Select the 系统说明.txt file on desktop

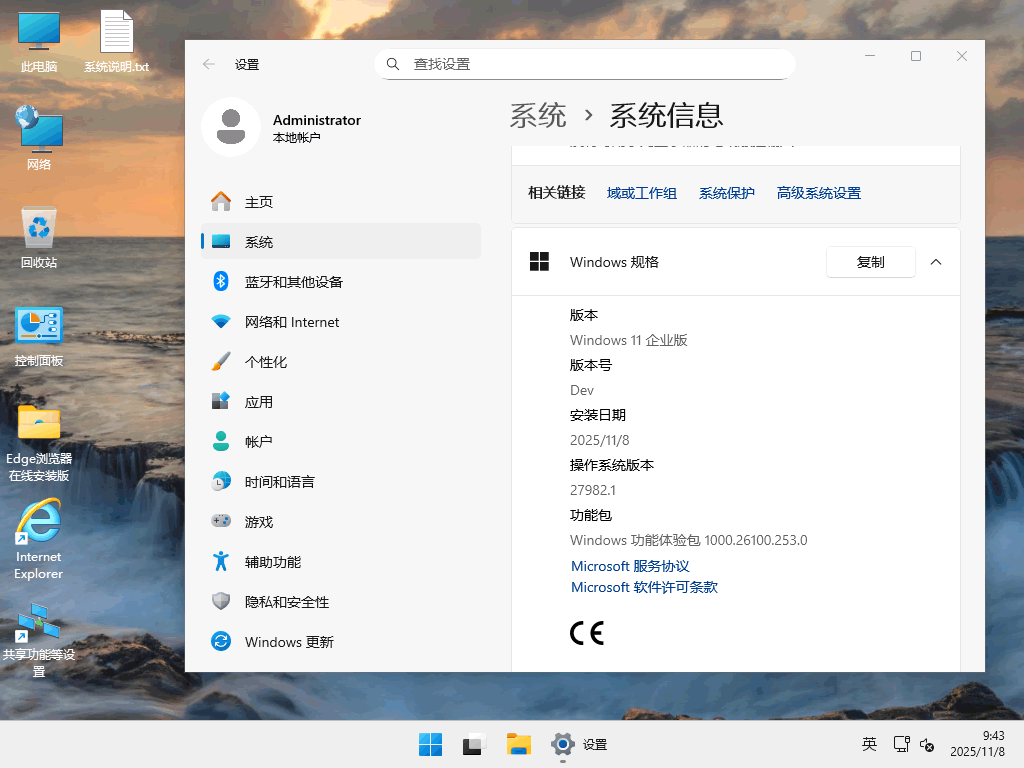(116, 42)
